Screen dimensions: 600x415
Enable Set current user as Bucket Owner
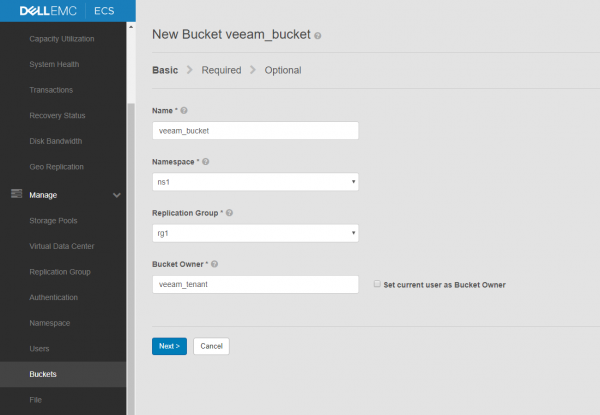point(376,285)
